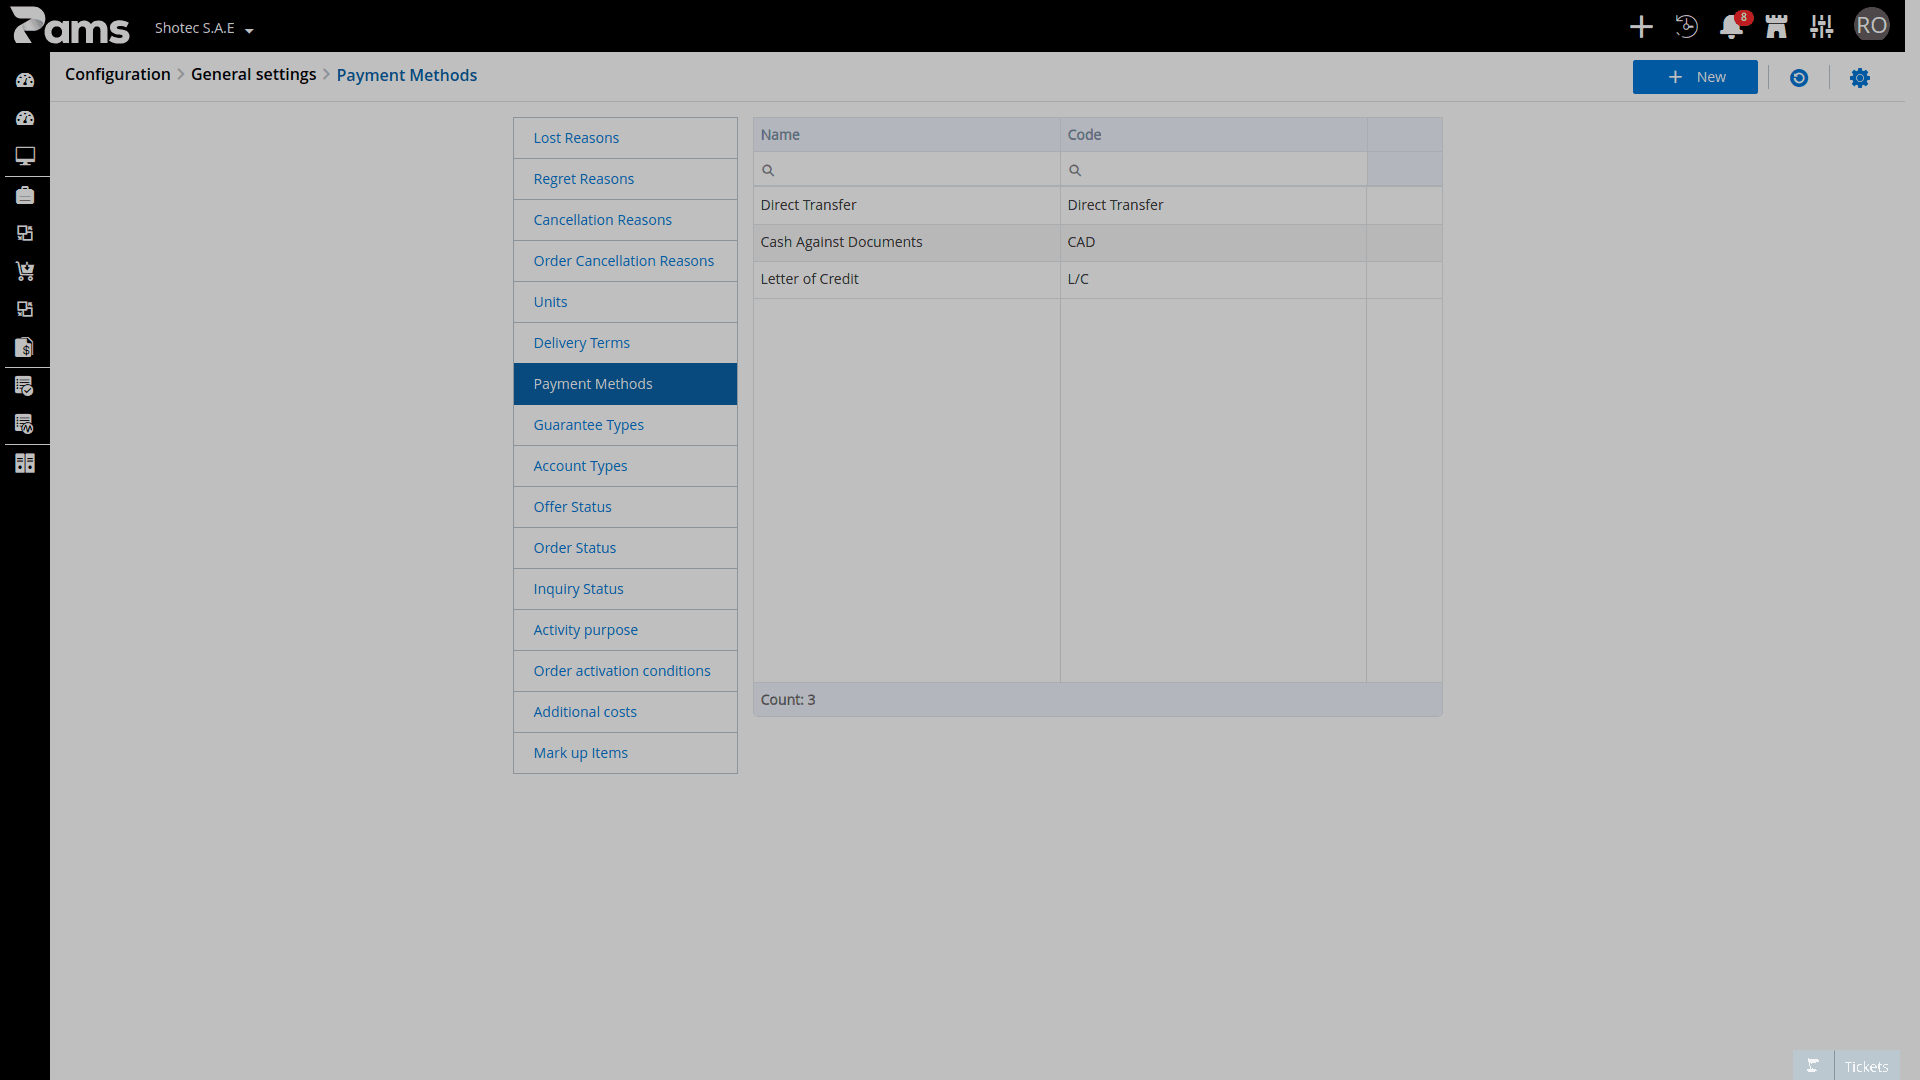
Task: Open the Guarantee Types settings tab
Action: pyautogui.click(x=625, y=425)
